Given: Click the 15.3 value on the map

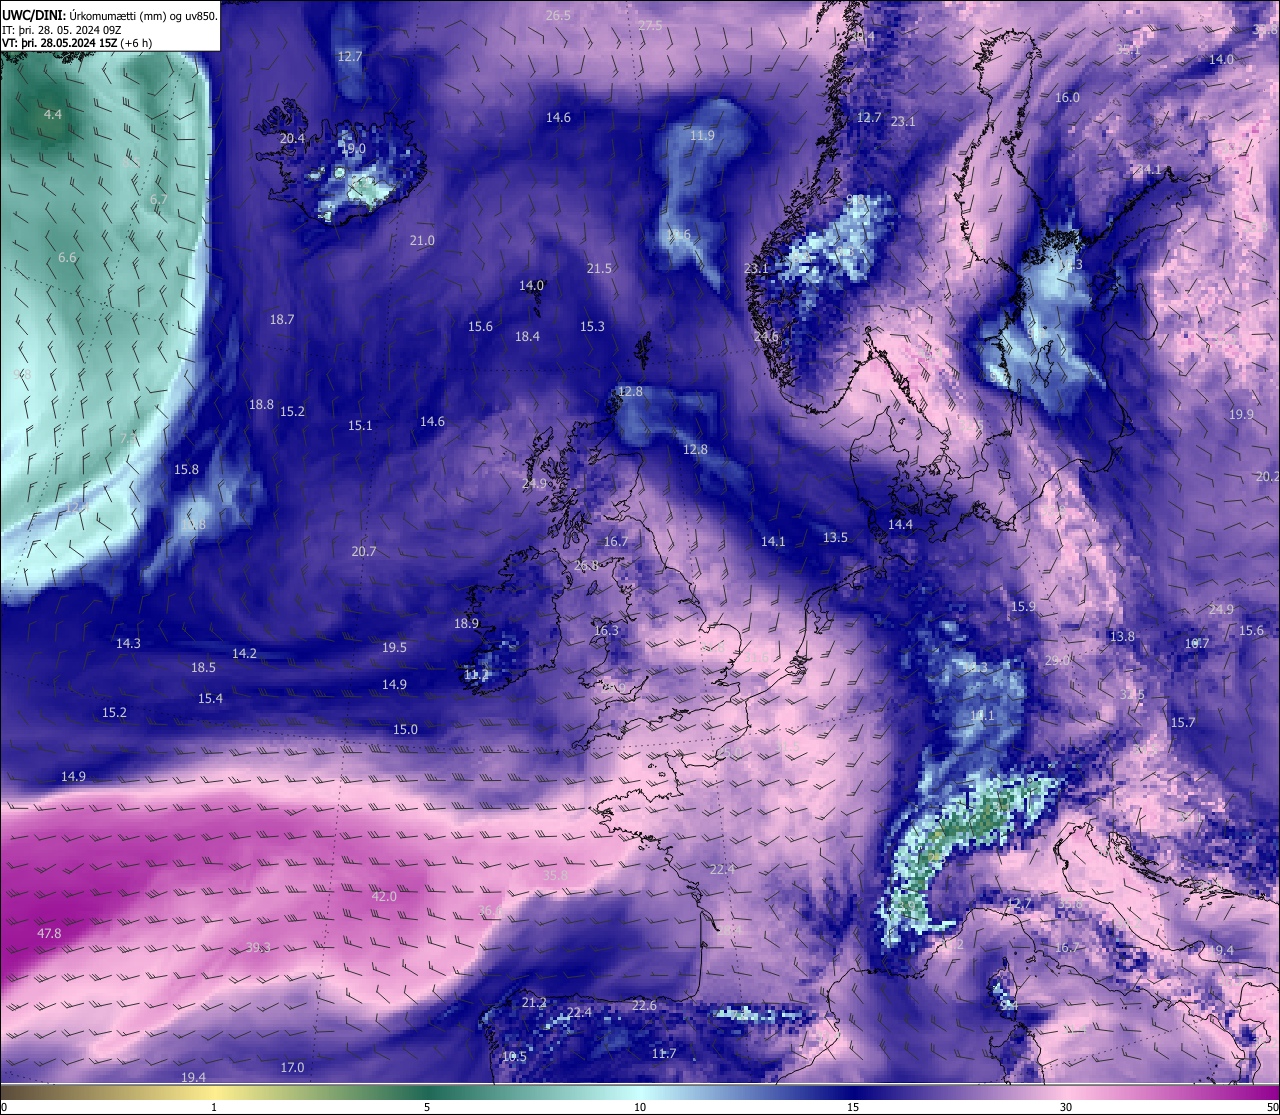Looking at the screenshot, I should [592, 327].
